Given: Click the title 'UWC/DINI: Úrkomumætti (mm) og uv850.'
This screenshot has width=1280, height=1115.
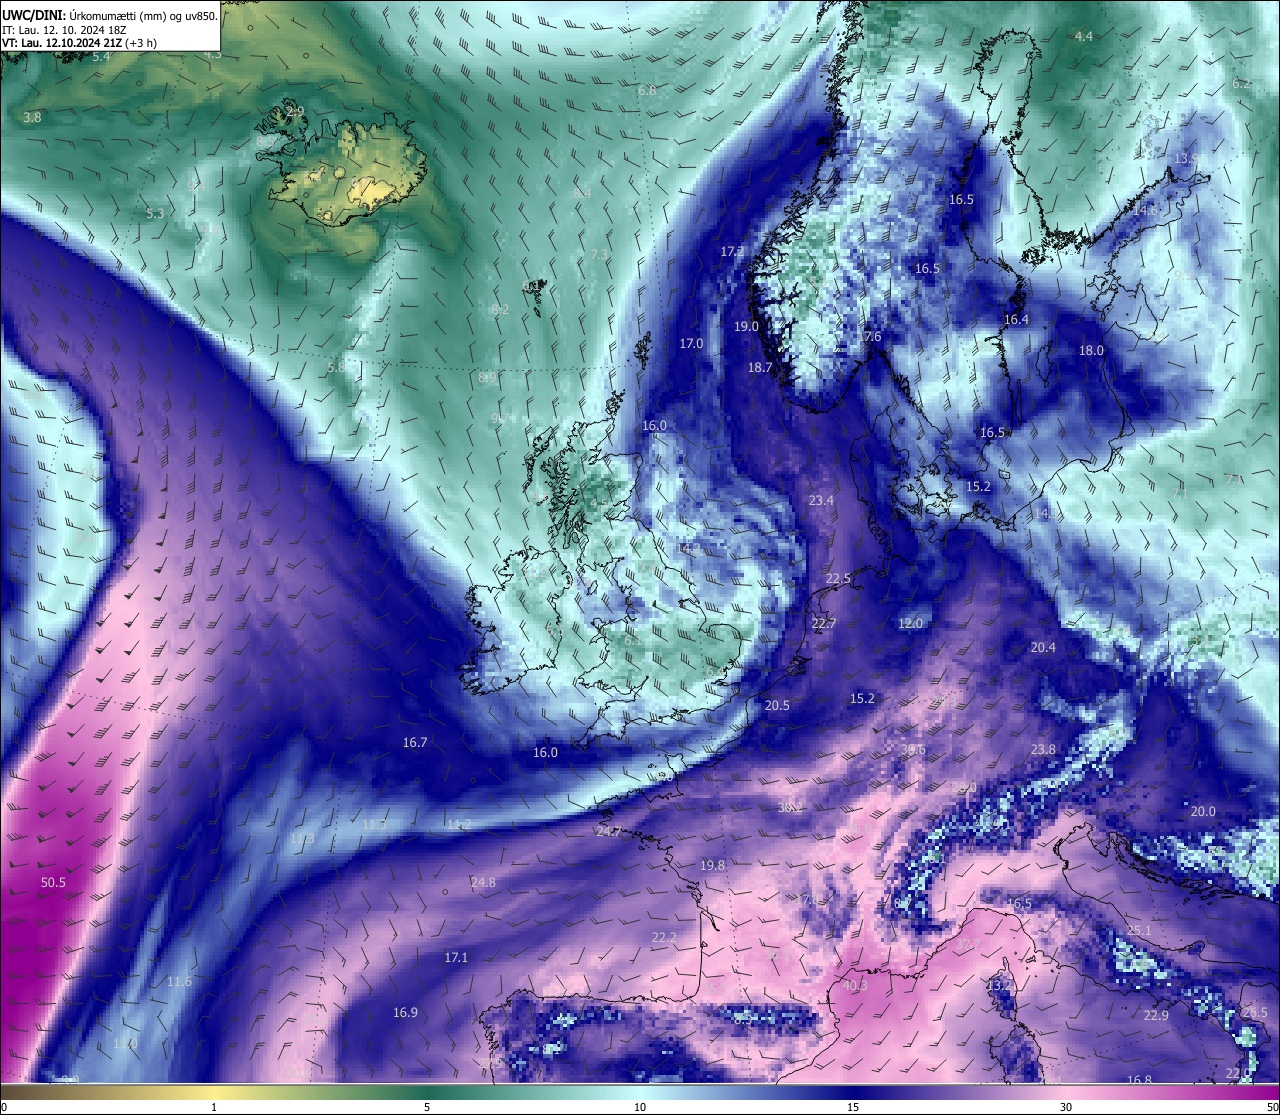Looking at the screenshot, I should (x=110, y=16).
